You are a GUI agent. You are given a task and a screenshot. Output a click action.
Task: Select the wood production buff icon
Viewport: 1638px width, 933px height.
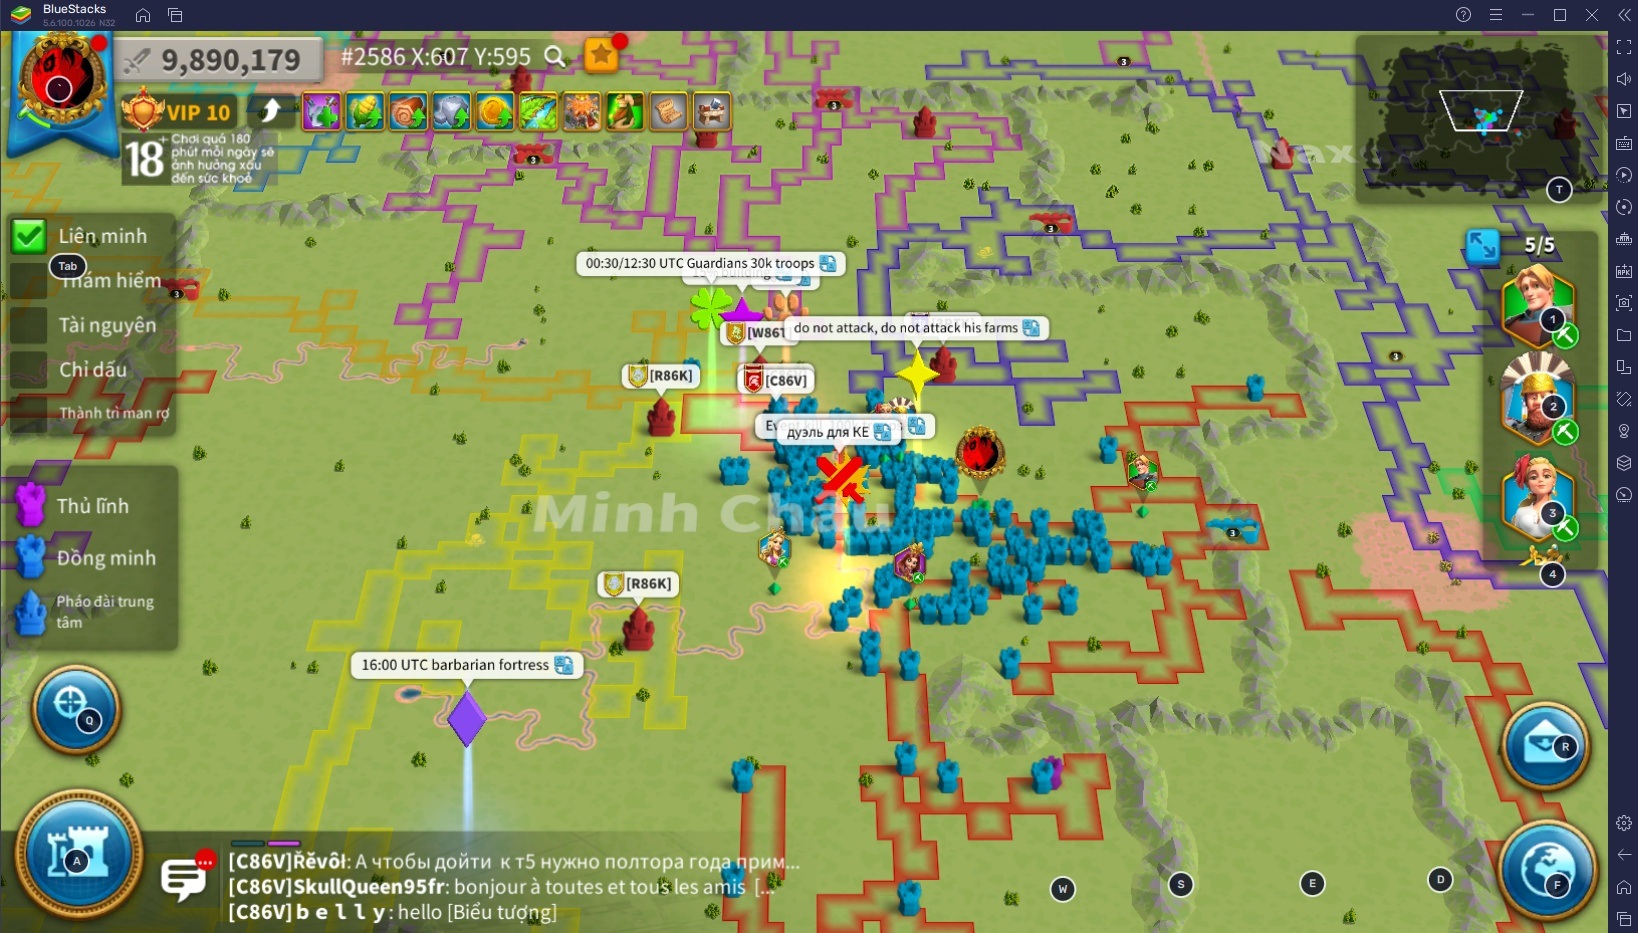click(x=408, y=112)
